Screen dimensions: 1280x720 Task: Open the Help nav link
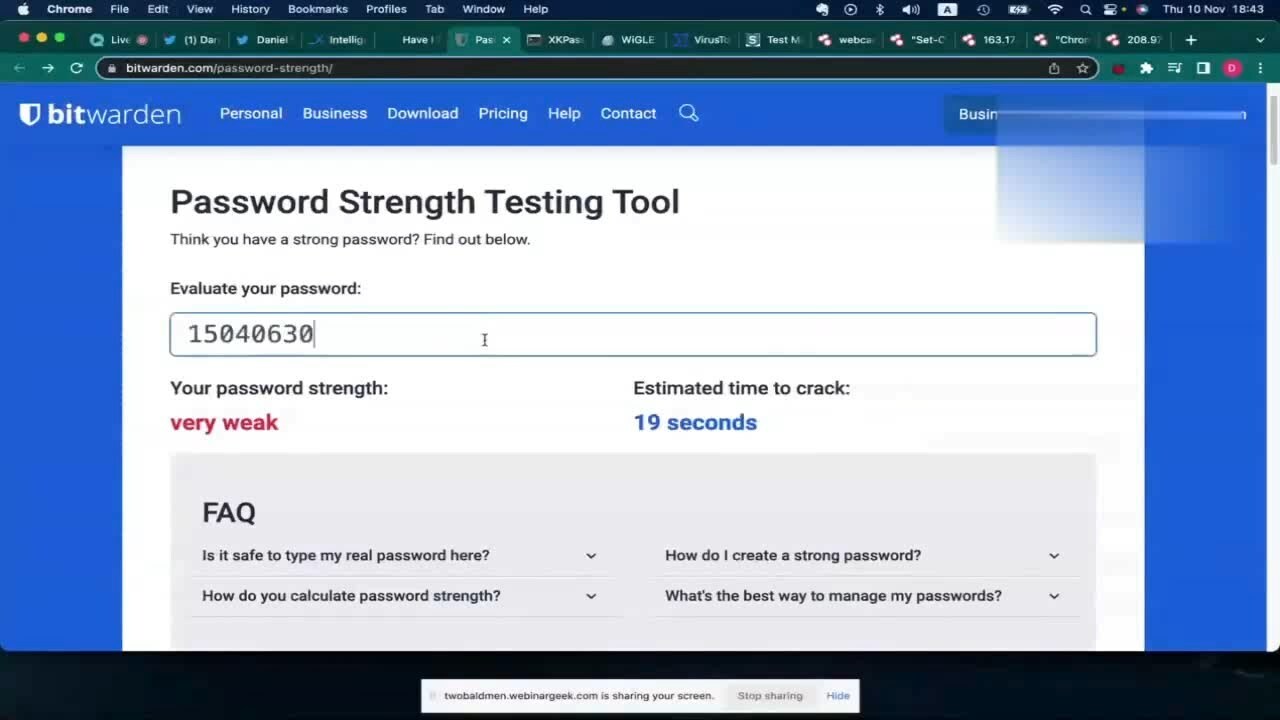pos(564,113)
